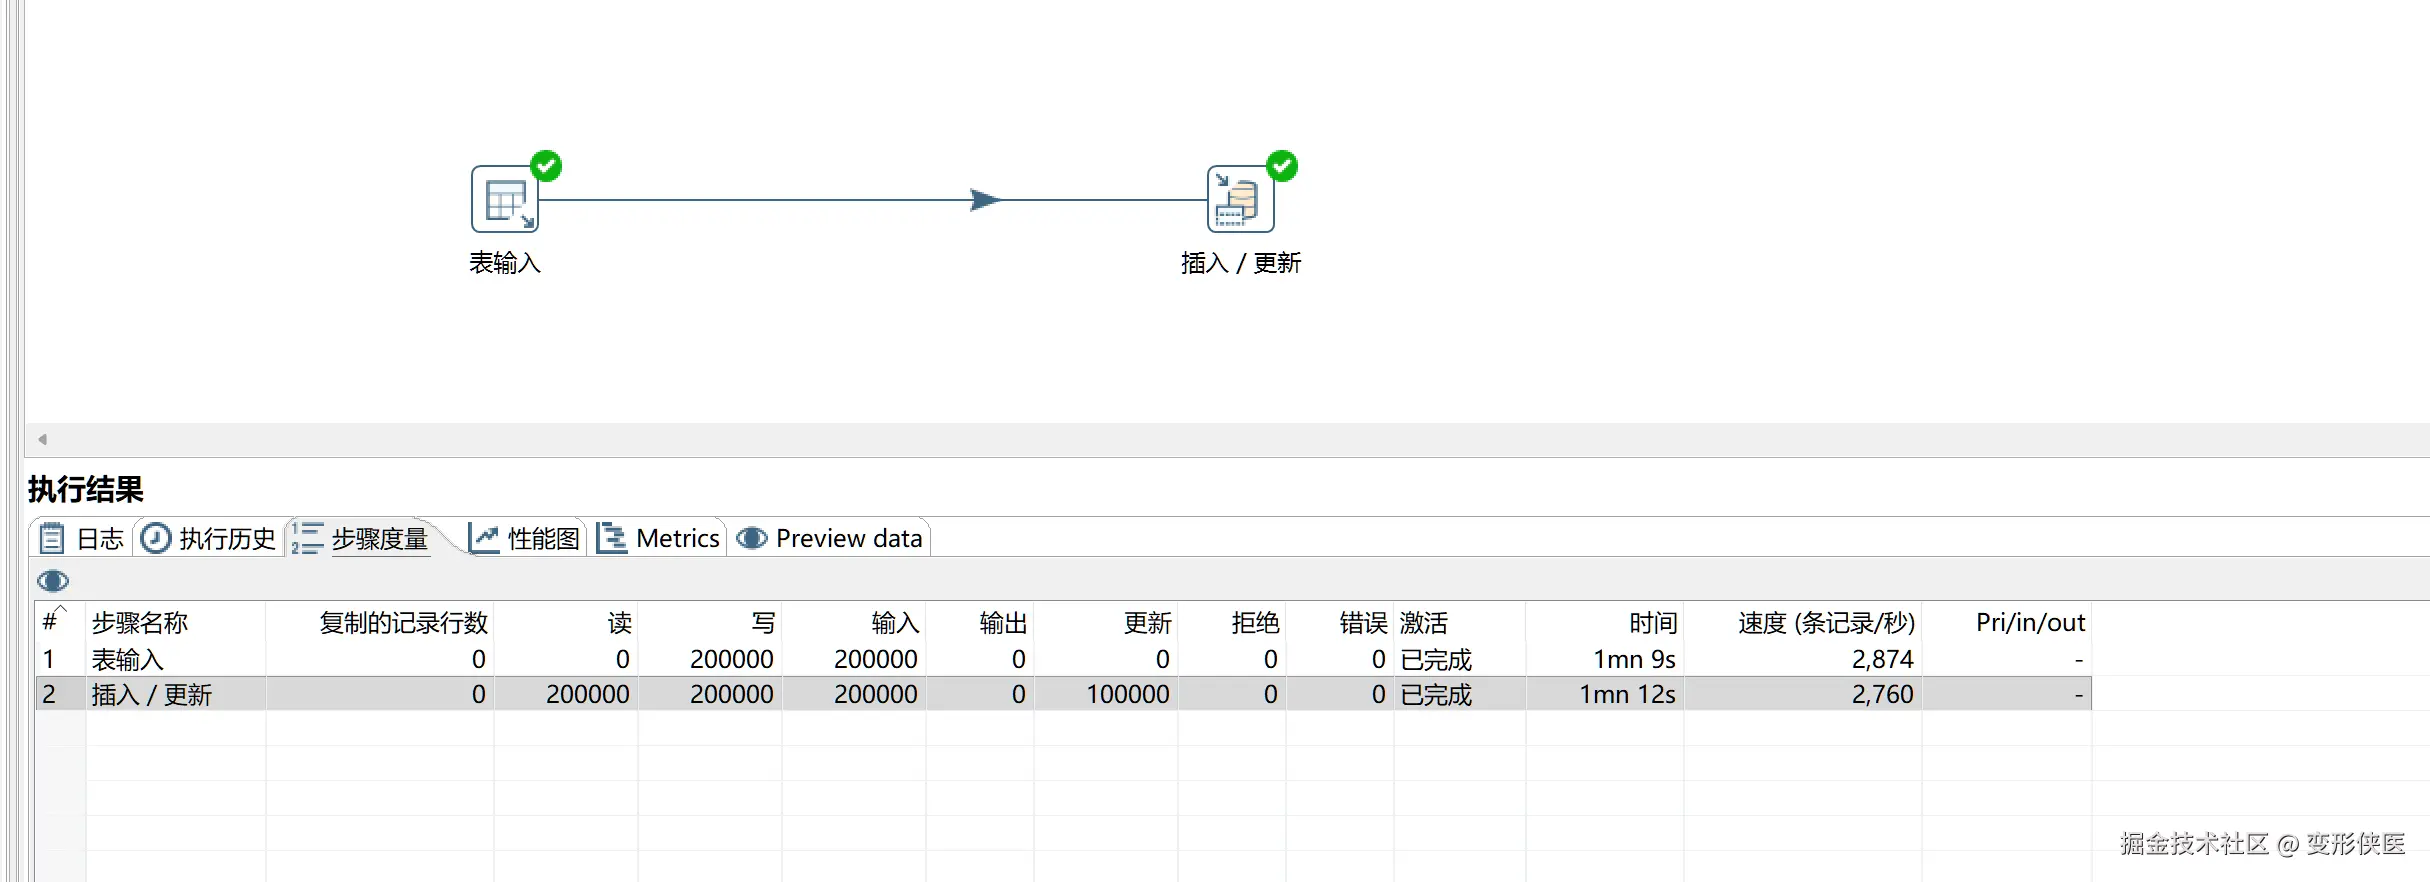The image size is (2430, 882).
Task: Open the Preview data tab
Action: [829, 539]
